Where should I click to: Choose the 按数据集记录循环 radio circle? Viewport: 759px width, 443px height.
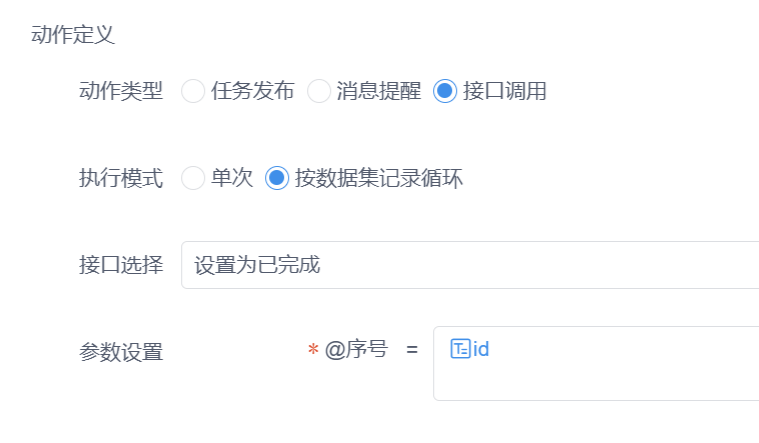coord(277,178)
